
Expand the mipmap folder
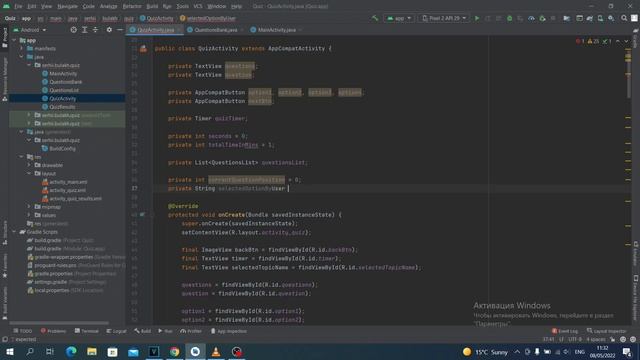click(x=29, y=207)
